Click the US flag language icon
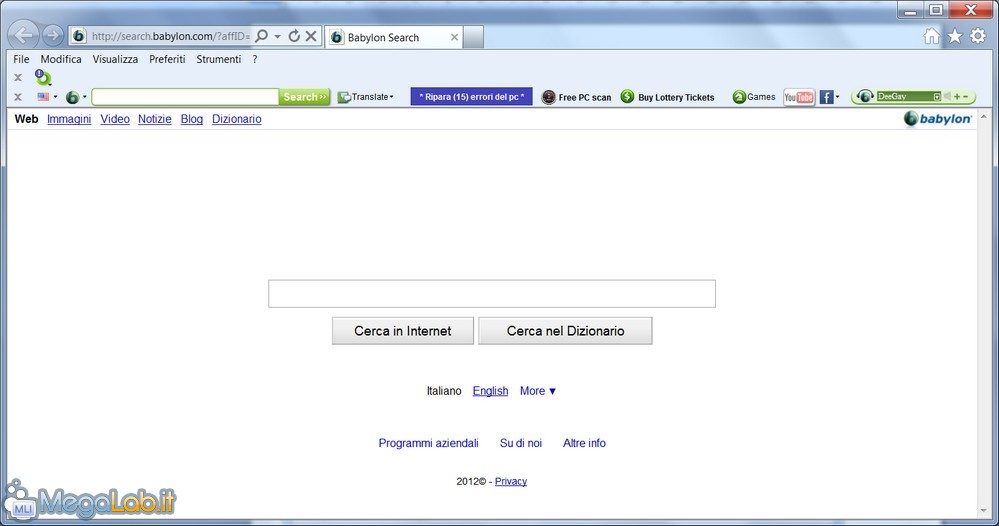The height and width of the screenshot is (526, 999). pyautogui.click(x=43, y=97)
